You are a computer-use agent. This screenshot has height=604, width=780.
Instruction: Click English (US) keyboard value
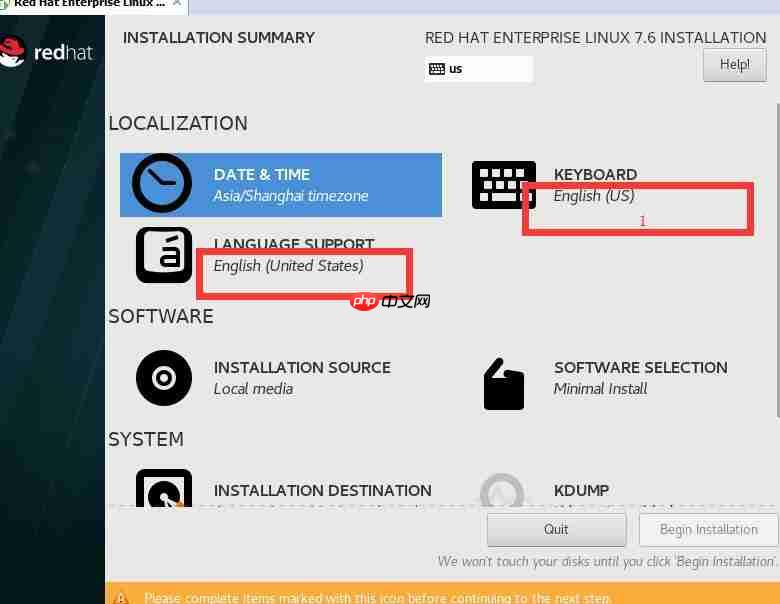point(594,196)
